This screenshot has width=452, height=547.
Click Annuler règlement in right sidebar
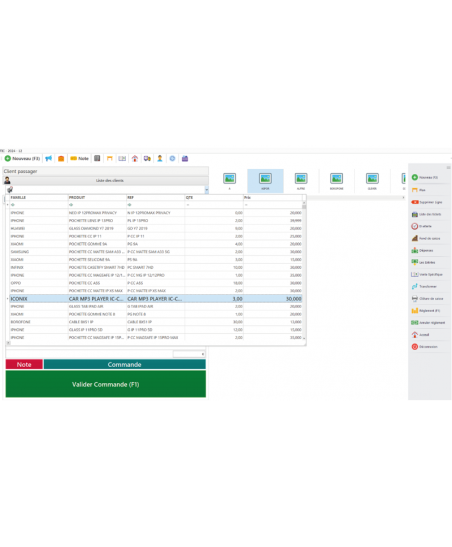[429, 323]
